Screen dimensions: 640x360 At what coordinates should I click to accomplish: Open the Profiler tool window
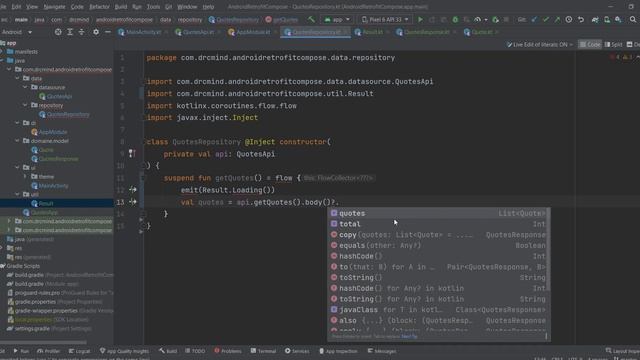[x=49, y=351]
